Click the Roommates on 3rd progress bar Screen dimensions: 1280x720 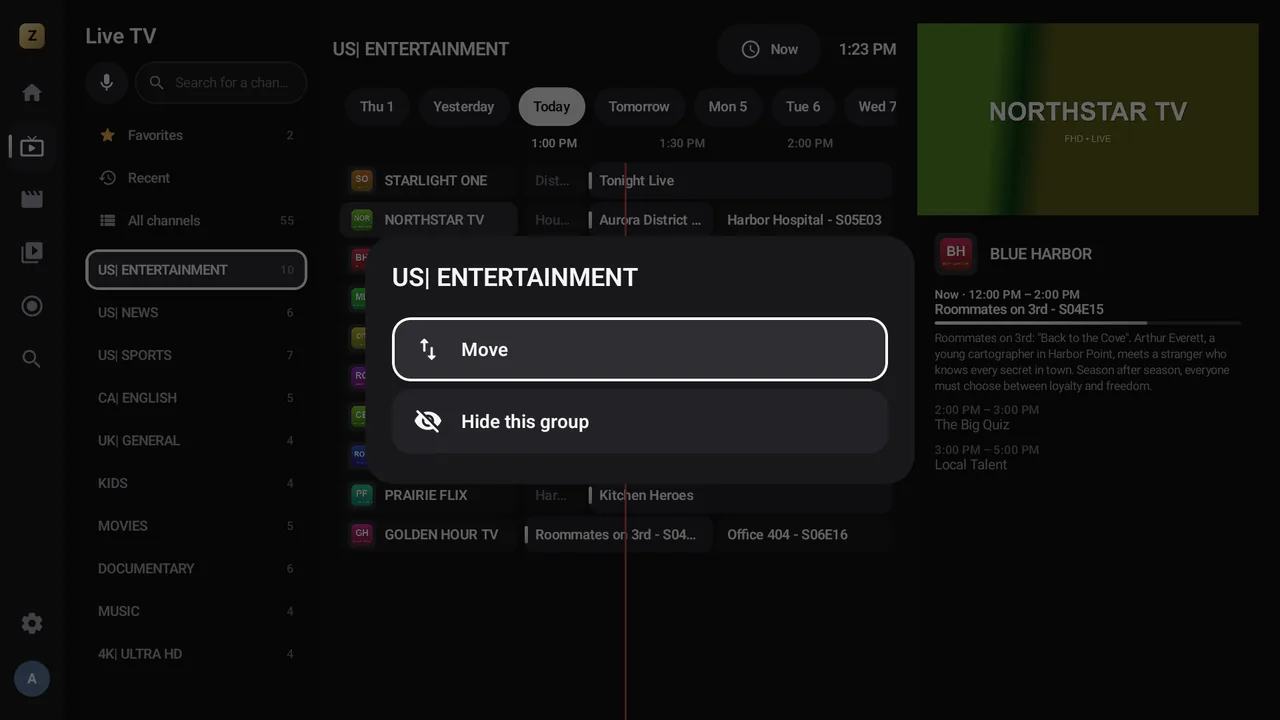tap(1088, 323)
